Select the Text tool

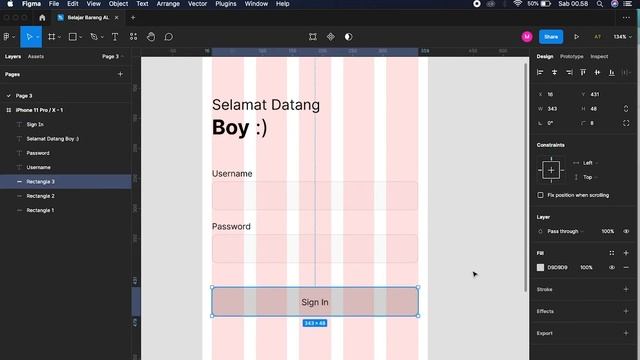tap(115, 37)
